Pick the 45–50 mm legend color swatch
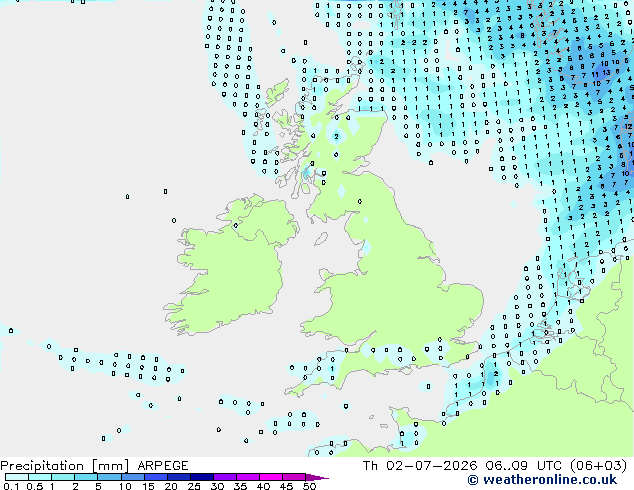 coord(294,477)
